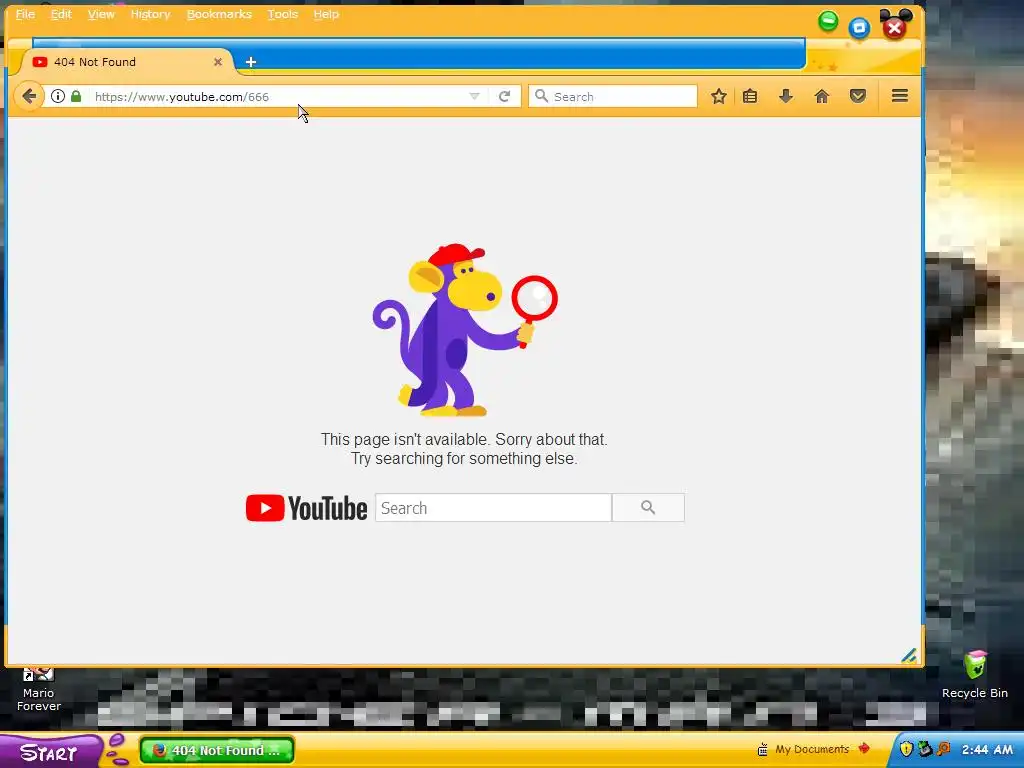Screen dimensions: 1024x768
Task: Open the View menu
Action: coord(101,14)
